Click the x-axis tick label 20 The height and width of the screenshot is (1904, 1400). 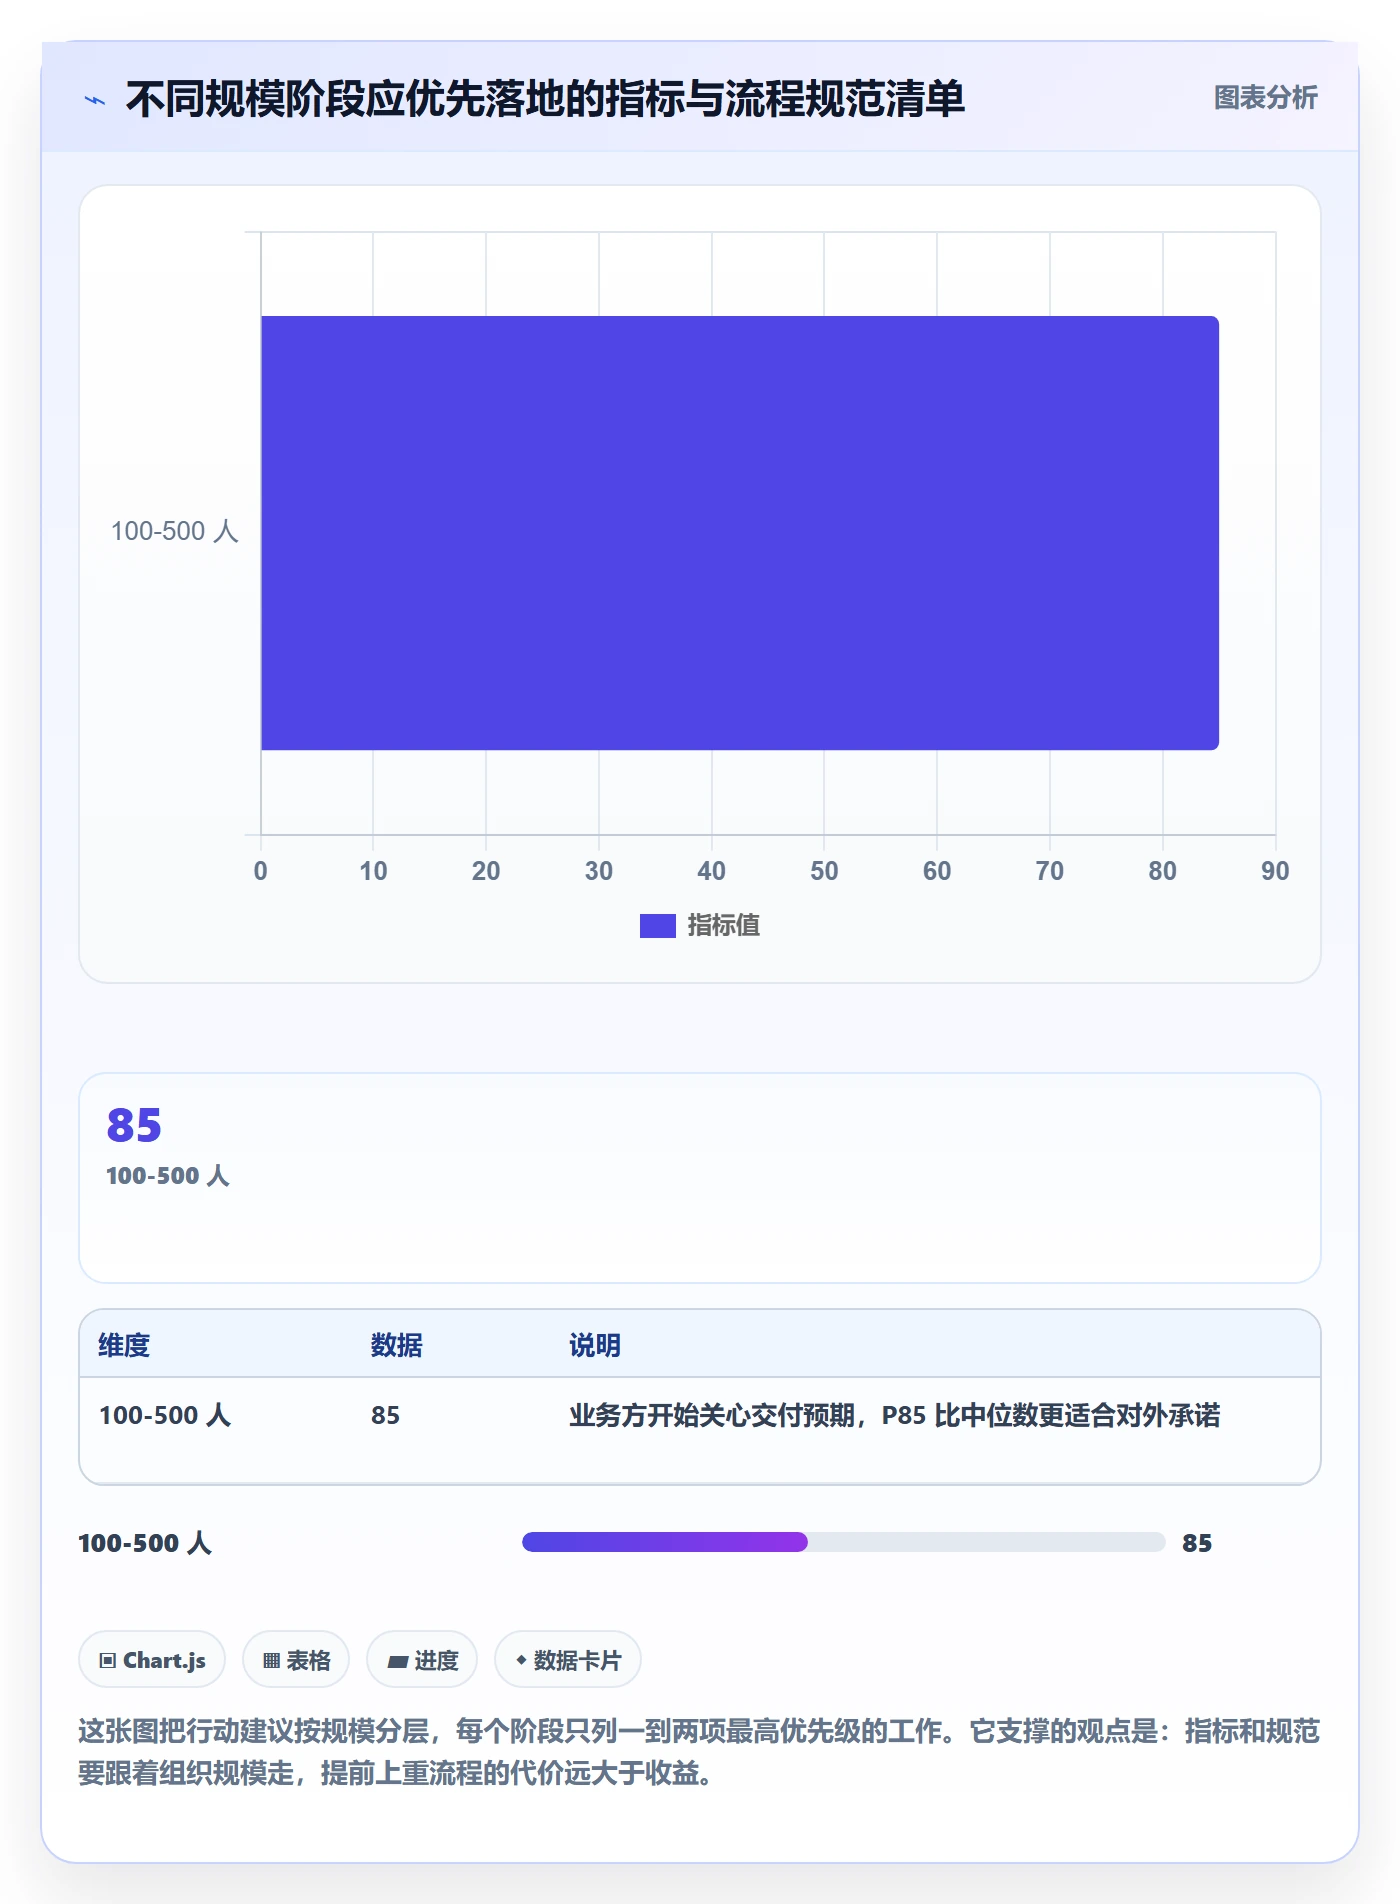[x=486, y=871]
